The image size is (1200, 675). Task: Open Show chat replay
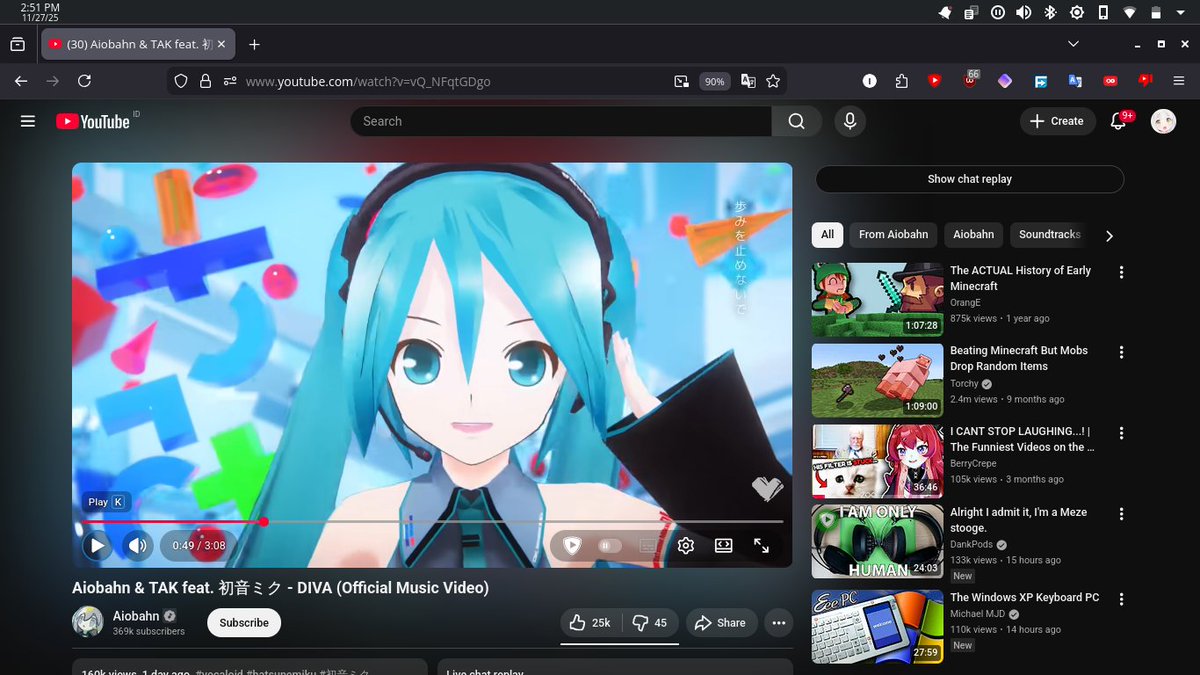pos(969,179)
